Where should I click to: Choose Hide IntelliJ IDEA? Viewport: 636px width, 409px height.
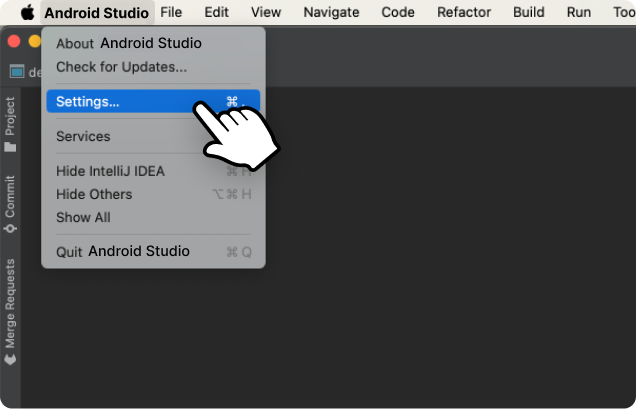point(110,171)
